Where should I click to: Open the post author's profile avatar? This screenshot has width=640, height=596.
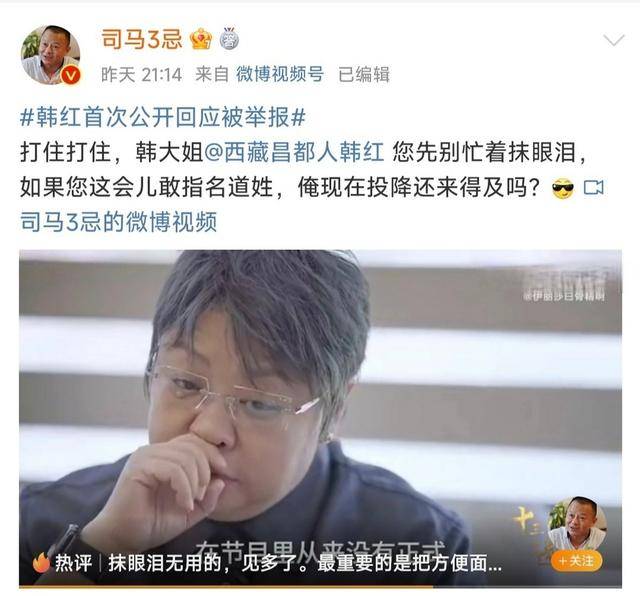(51, 55)
